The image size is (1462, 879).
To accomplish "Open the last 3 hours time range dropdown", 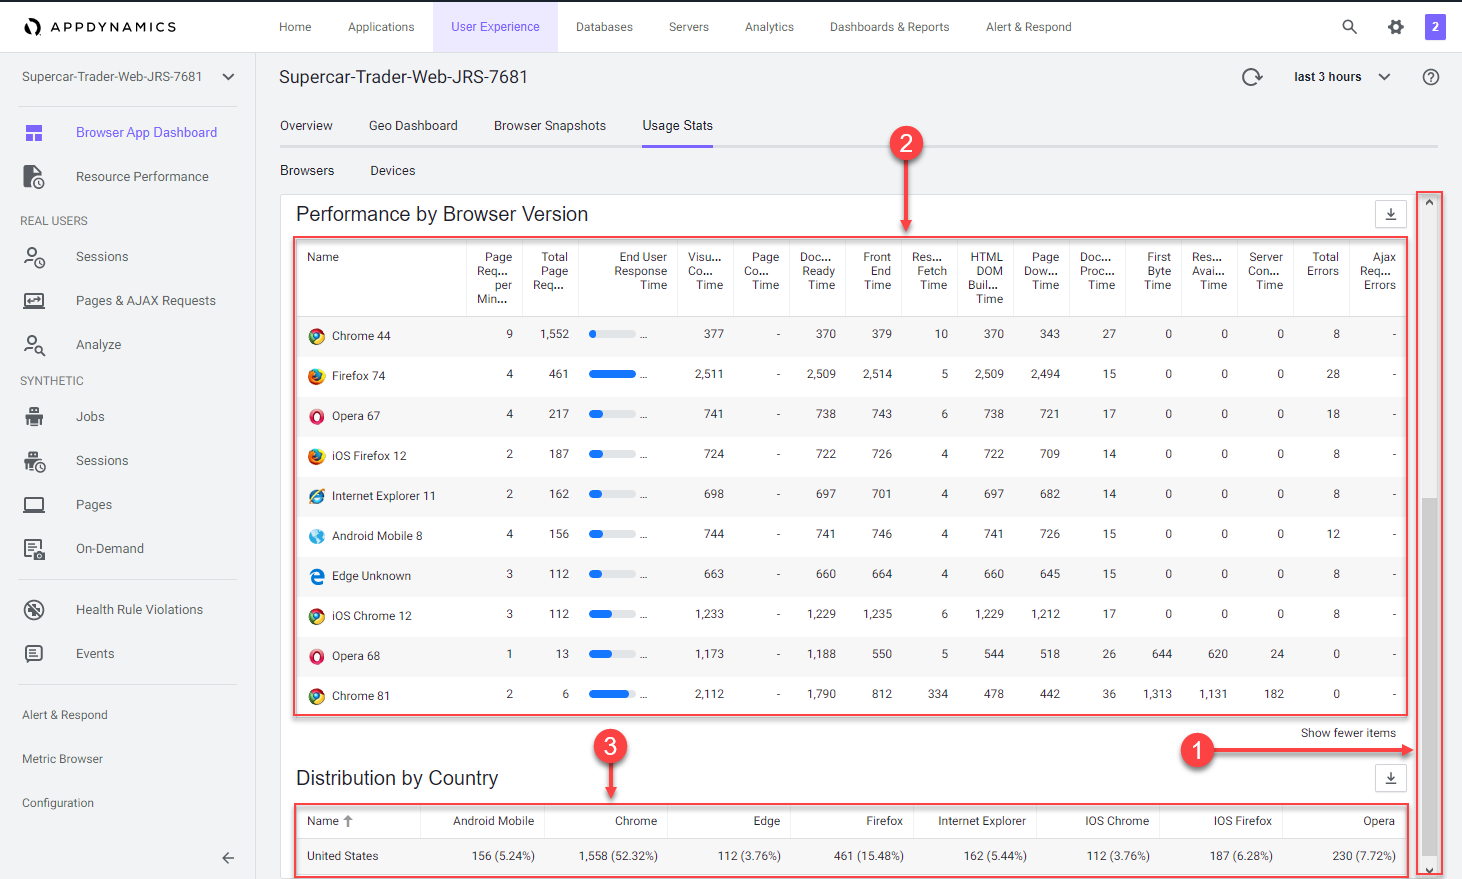I will point(1342,77).
